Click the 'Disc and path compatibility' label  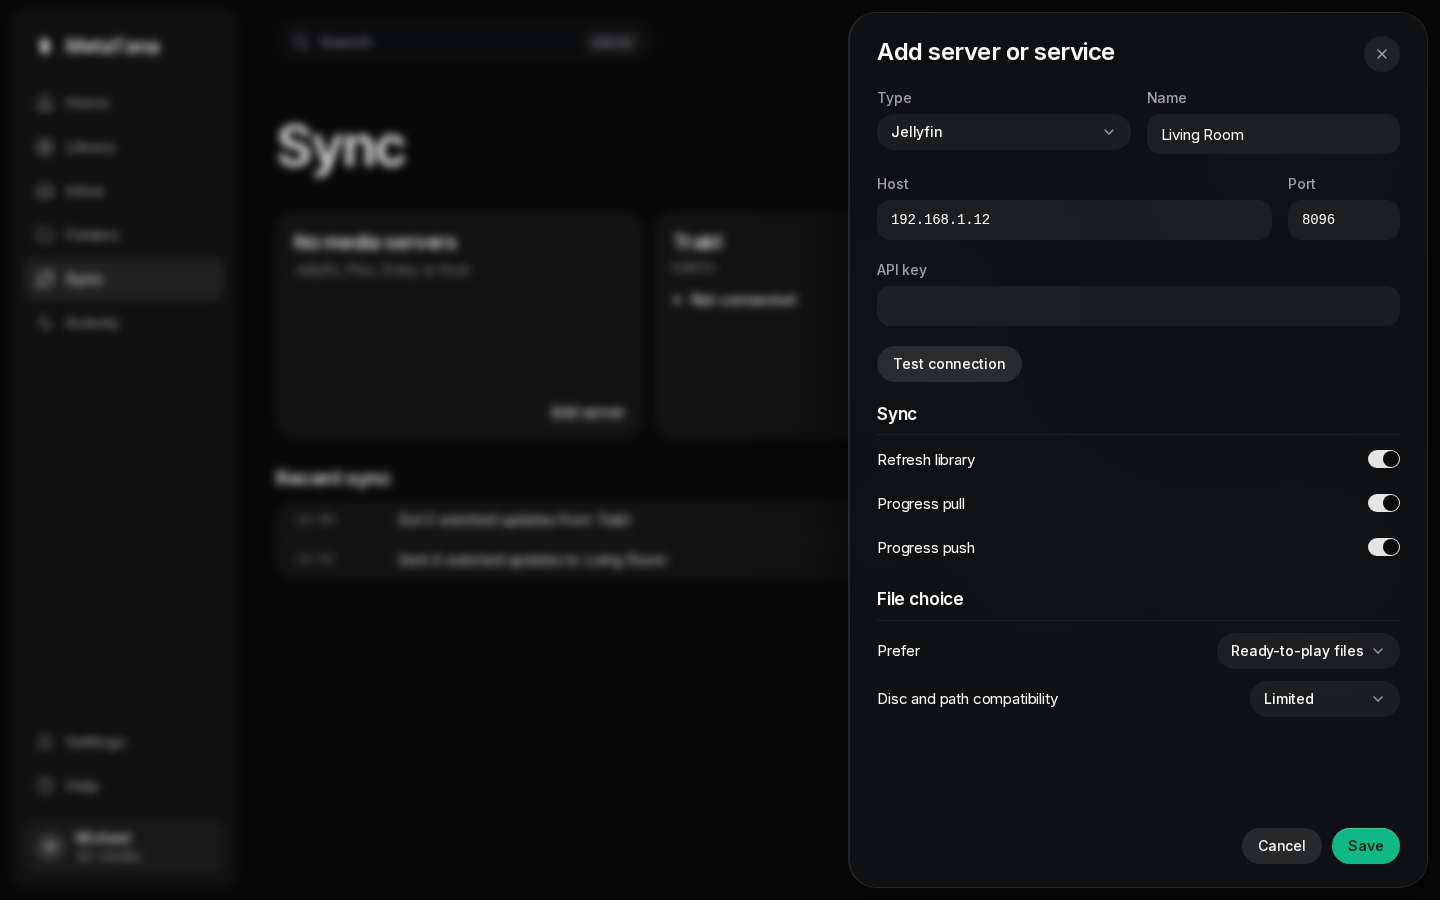(967, 699)
